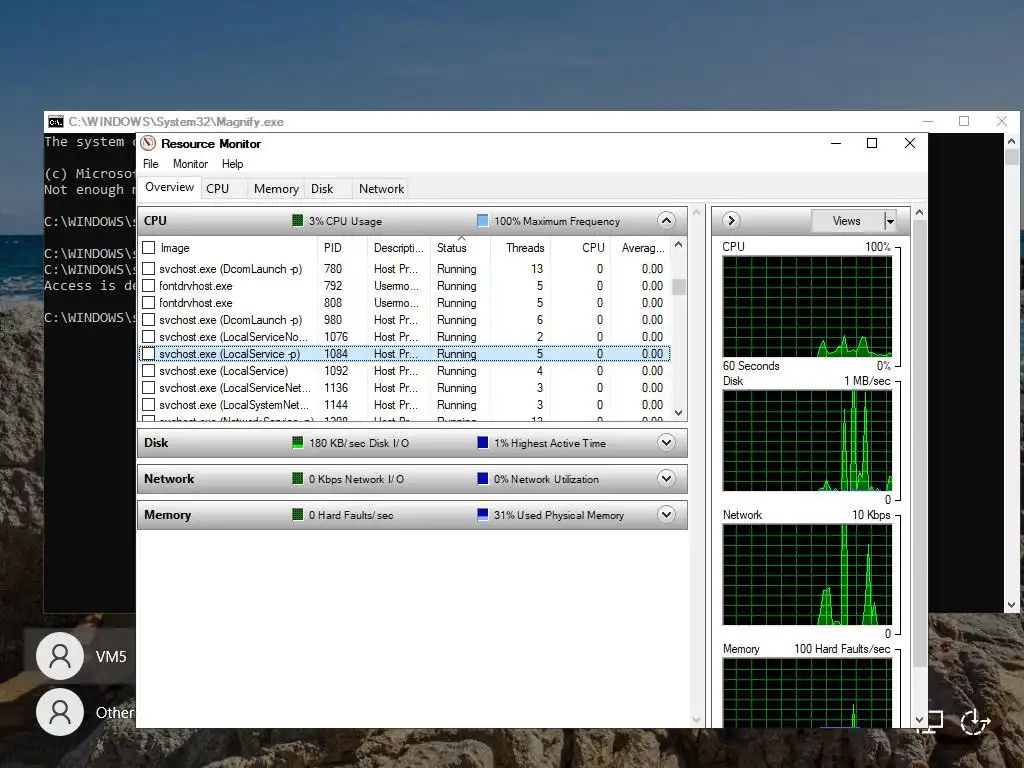Click the blue Highest Active Time indicator

(x=483, y=443)
